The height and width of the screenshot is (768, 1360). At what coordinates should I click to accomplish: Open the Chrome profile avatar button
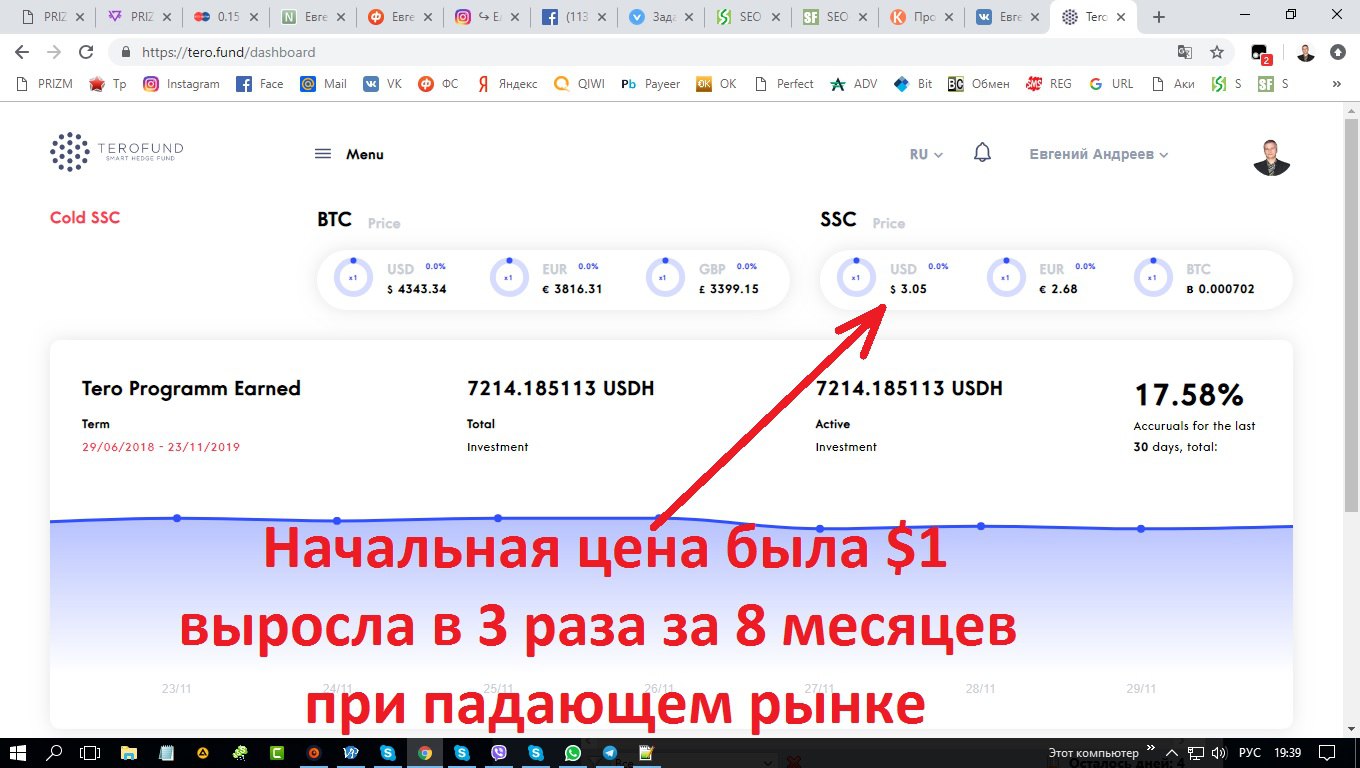1306,52
